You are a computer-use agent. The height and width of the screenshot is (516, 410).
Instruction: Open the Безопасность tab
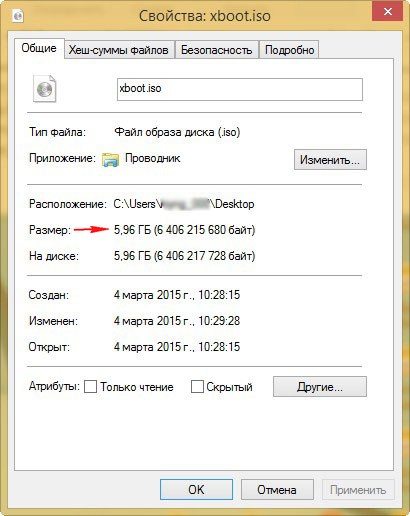coord(216,50)
